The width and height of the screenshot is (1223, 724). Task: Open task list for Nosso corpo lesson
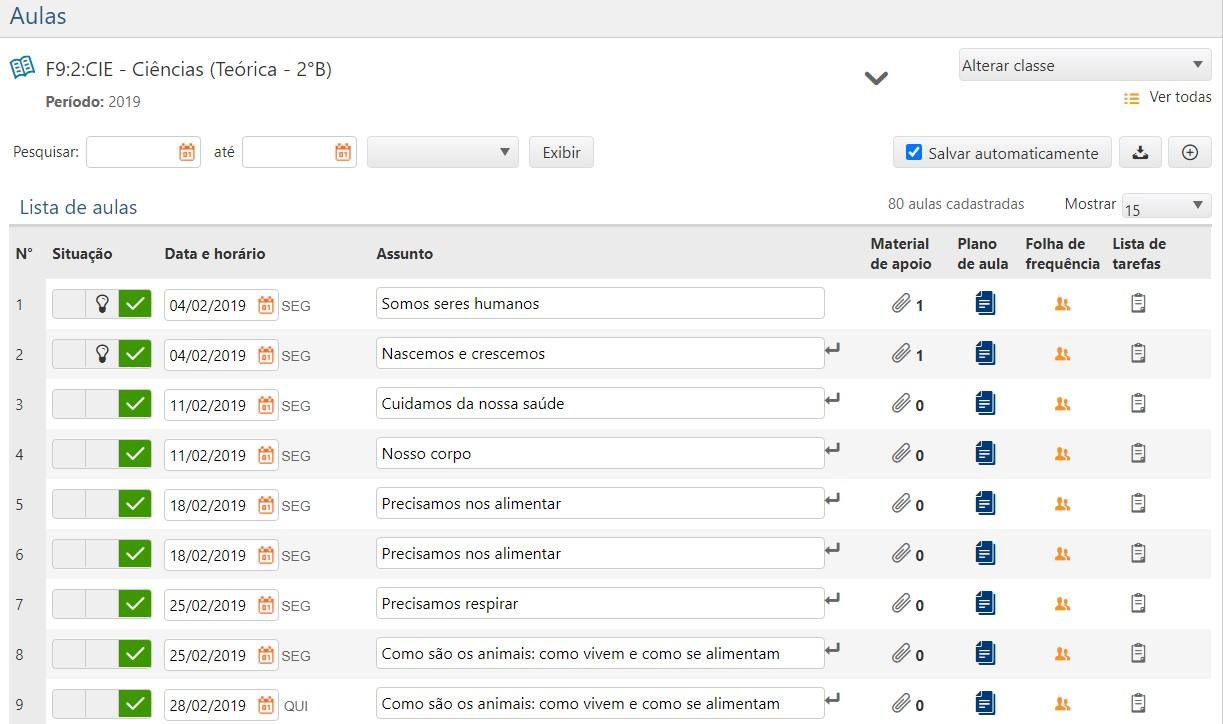point(1138,453)
